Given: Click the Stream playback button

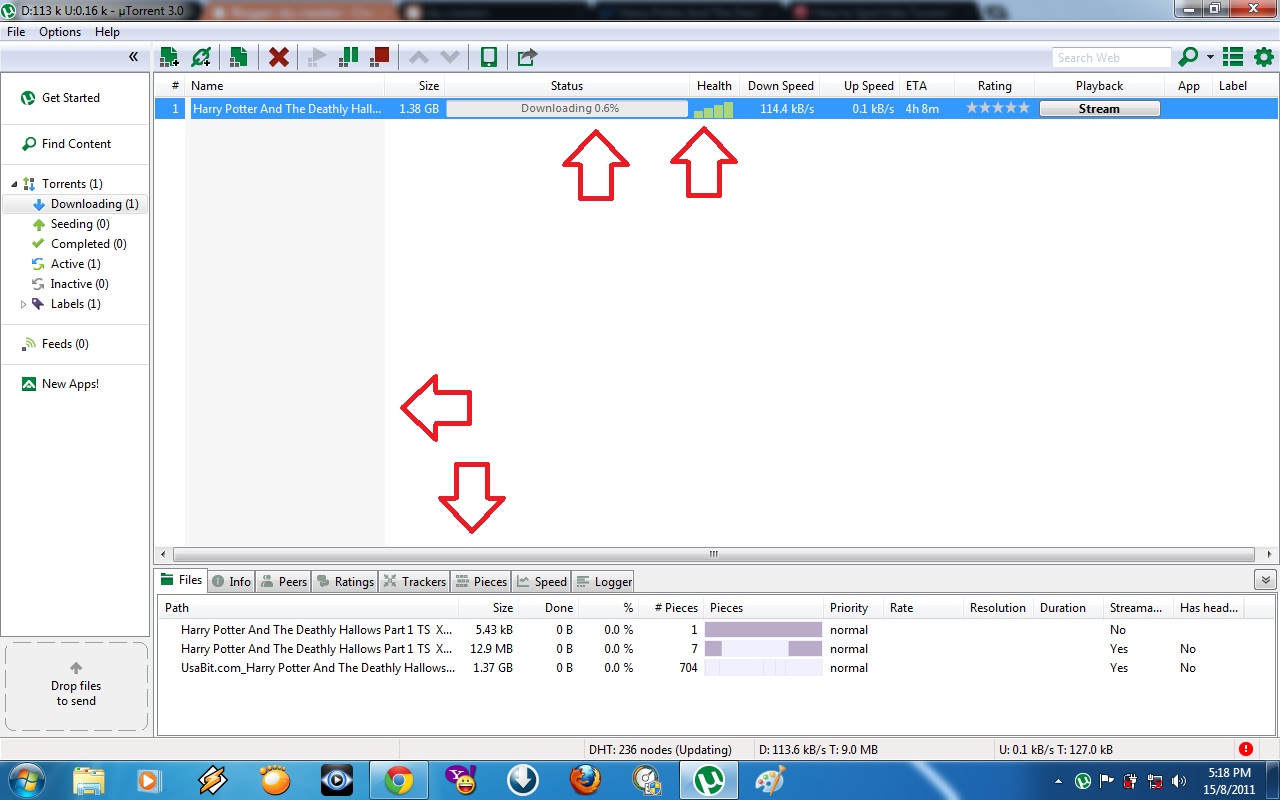Looking at the screenshot, I should (x=1099, y=109).
